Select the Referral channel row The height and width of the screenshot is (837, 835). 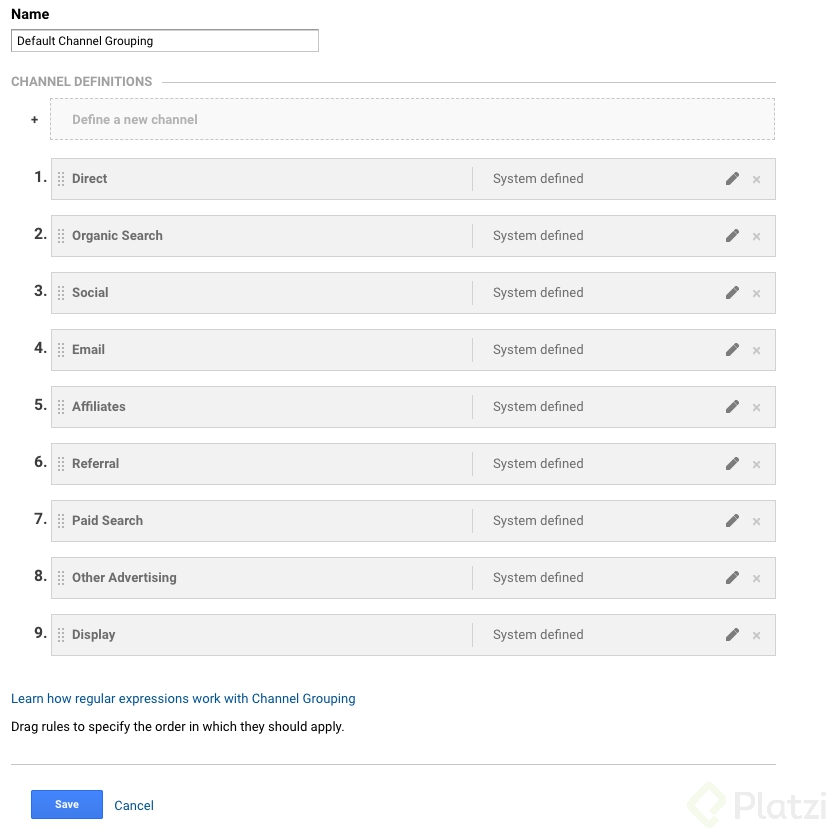[260, 464]
